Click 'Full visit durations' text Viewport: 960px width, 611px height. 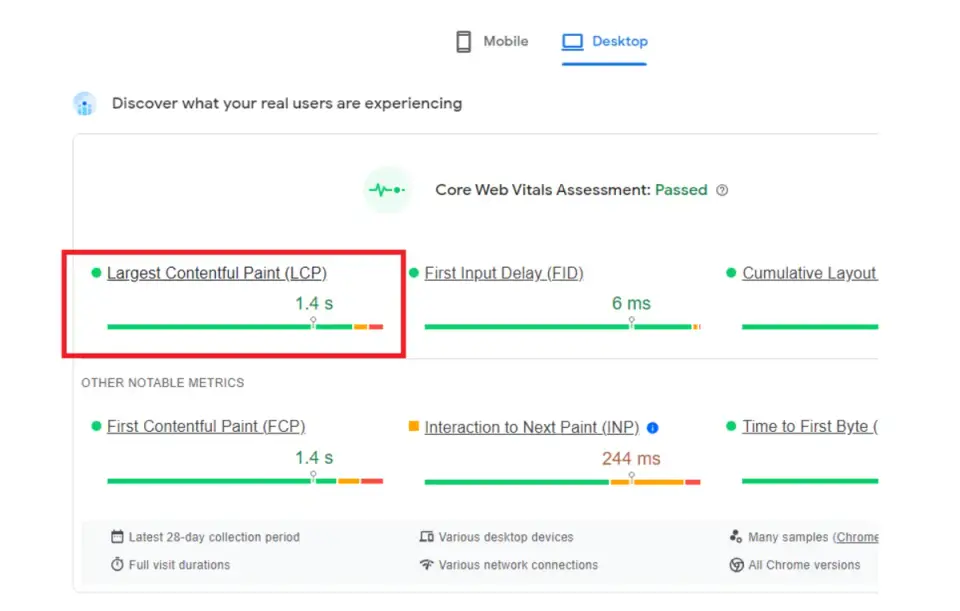click(179, 564)
